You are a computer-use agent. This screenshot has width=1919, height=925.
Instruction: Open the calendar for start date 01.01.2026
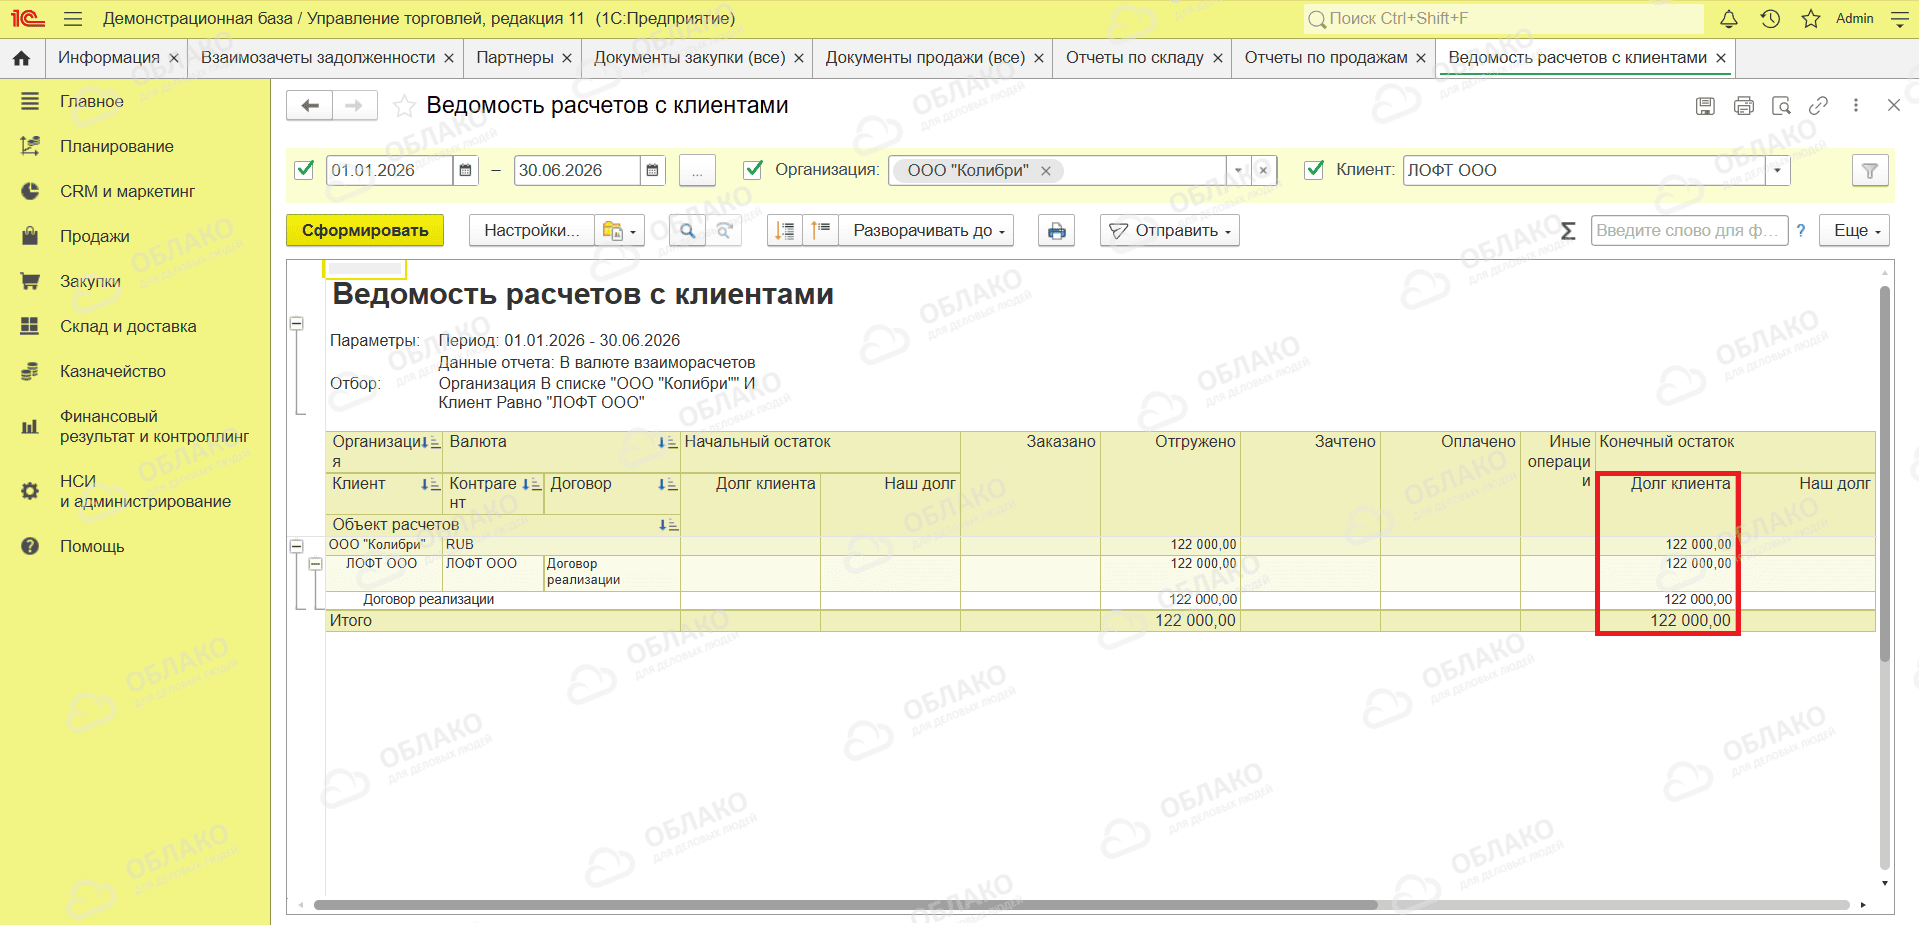point(466,171)
